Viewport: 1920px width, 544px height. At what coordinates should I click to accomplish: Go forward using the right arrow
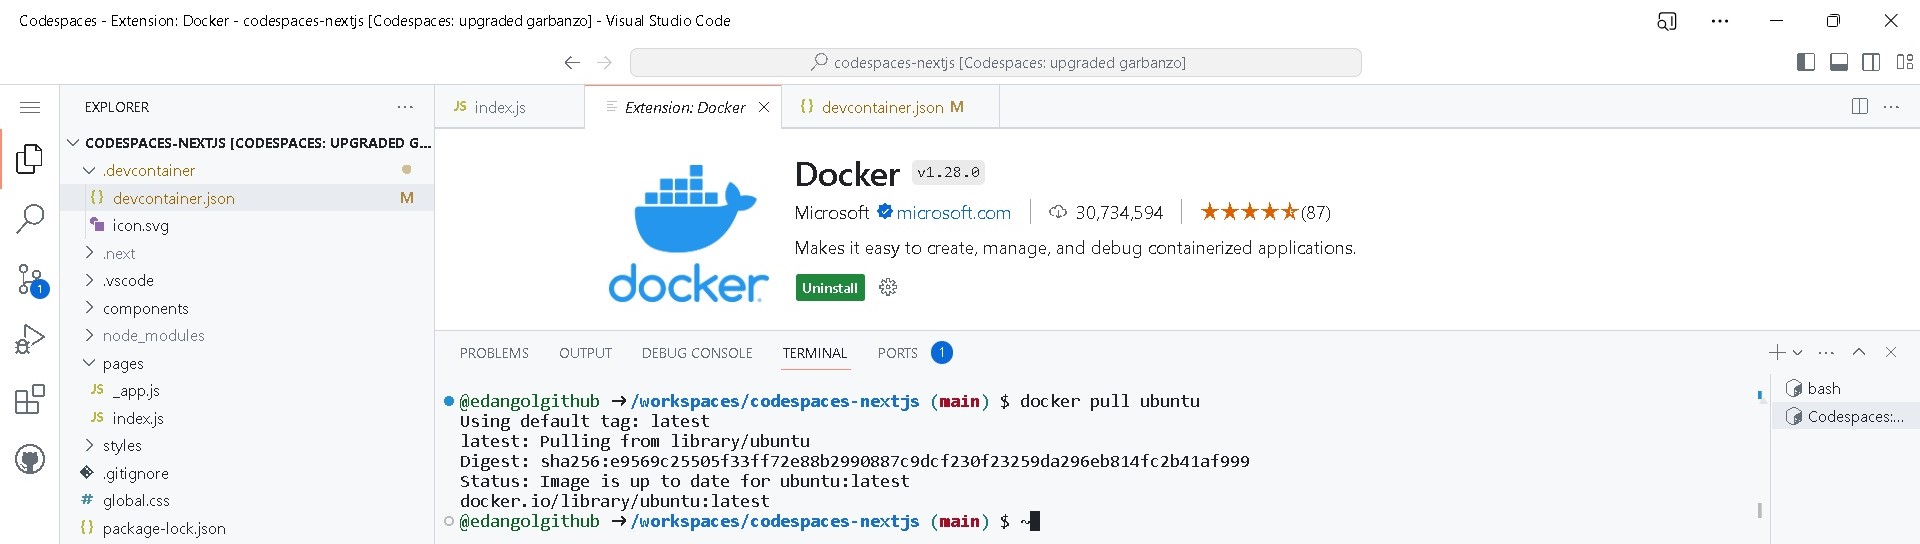click(604, 62)
